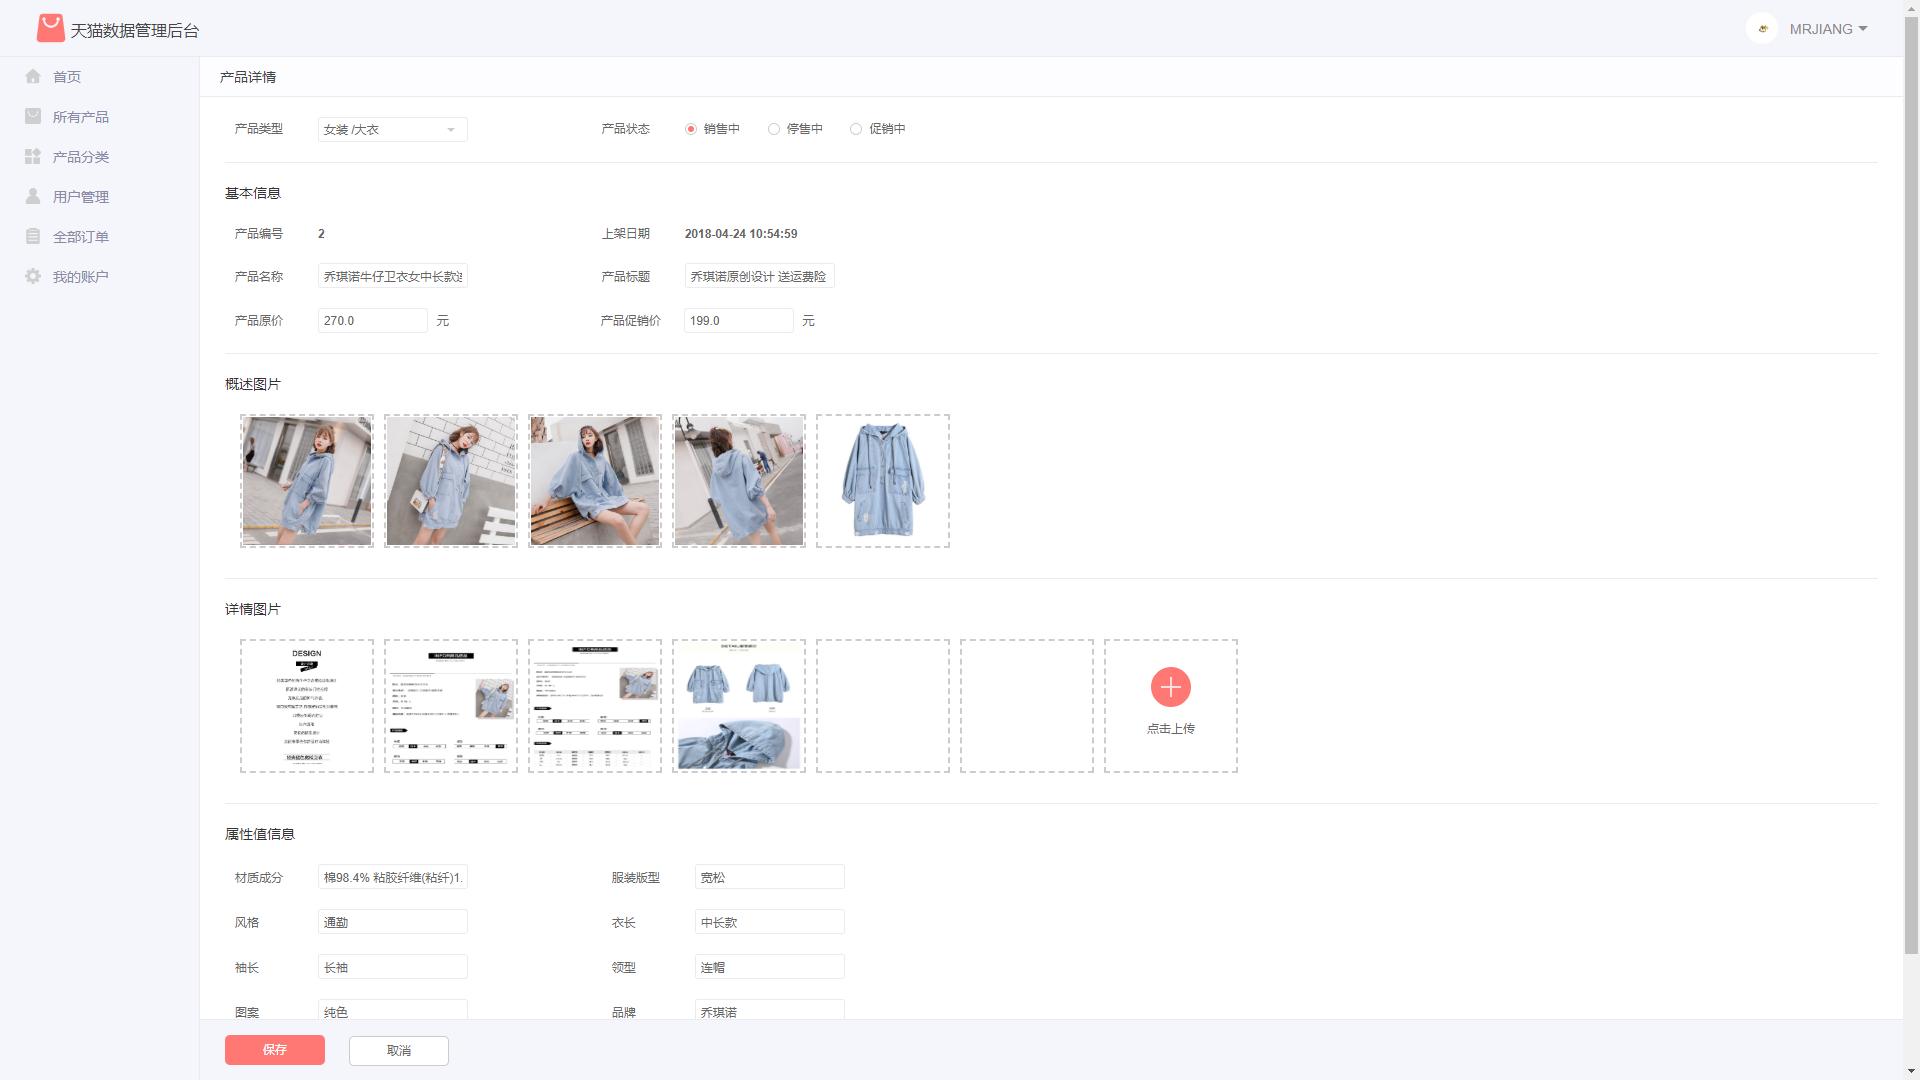Select the 促销中 product status radio button
Image resolution: width=1920 pixels, height=1080 pixels.
pyautogui.click(x=856, y=128)
